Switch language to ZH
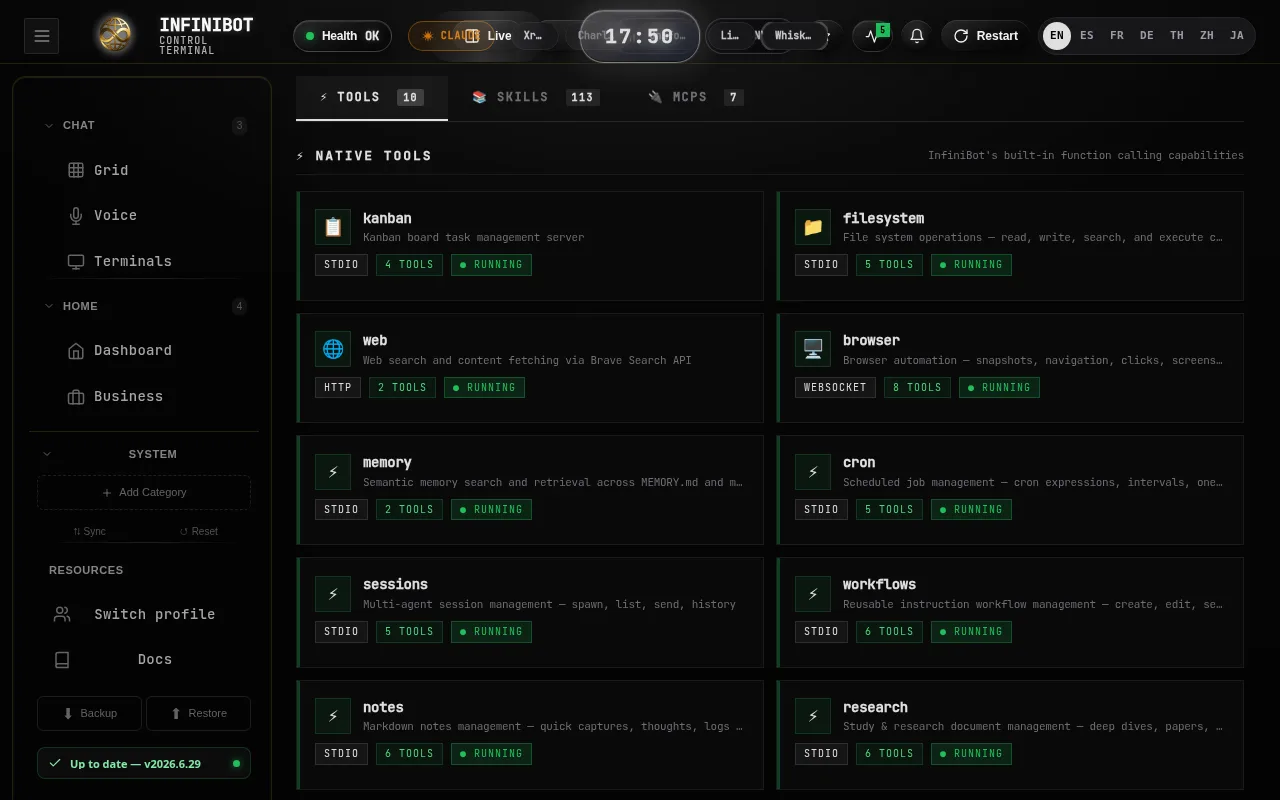Screen dimensions: 1280x800 (x=1207, y=36)
